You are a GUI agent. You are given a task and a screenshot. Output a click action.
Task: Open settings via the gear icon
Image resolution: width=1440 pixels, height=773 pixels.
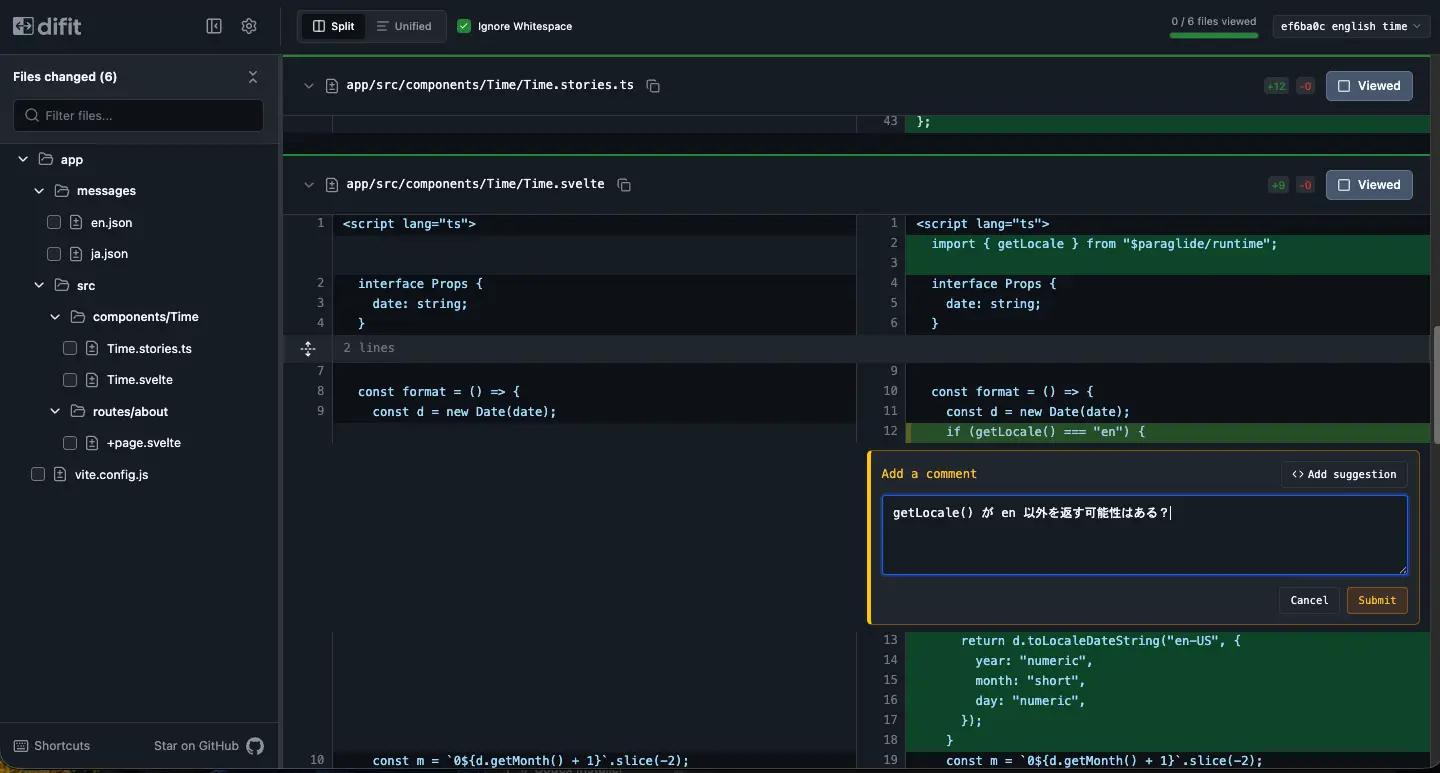[x=249, y=26]
